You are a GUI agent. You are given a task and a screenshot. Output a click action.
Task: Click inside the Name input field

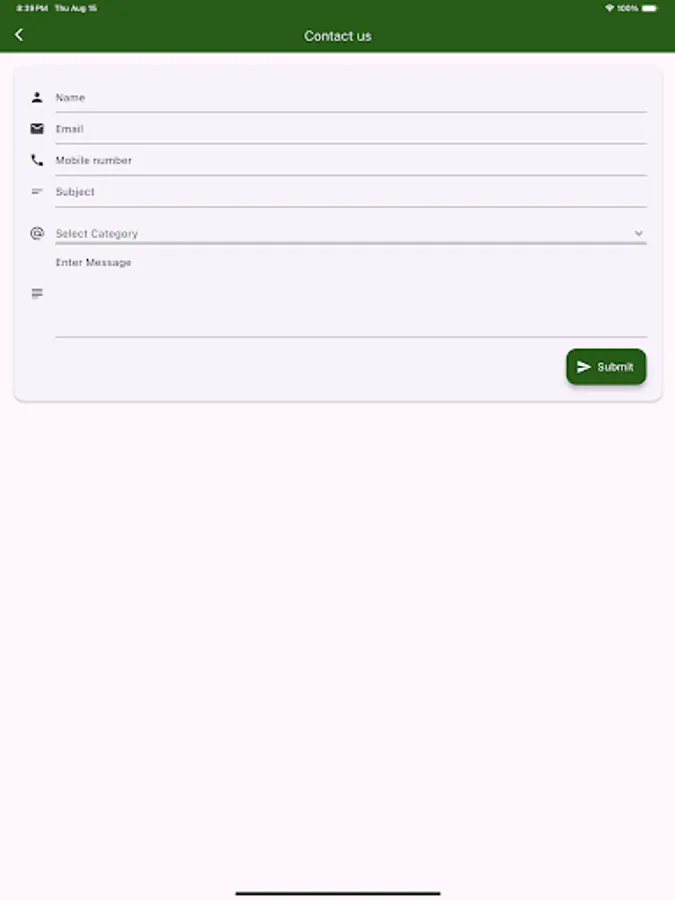(350, 97)
